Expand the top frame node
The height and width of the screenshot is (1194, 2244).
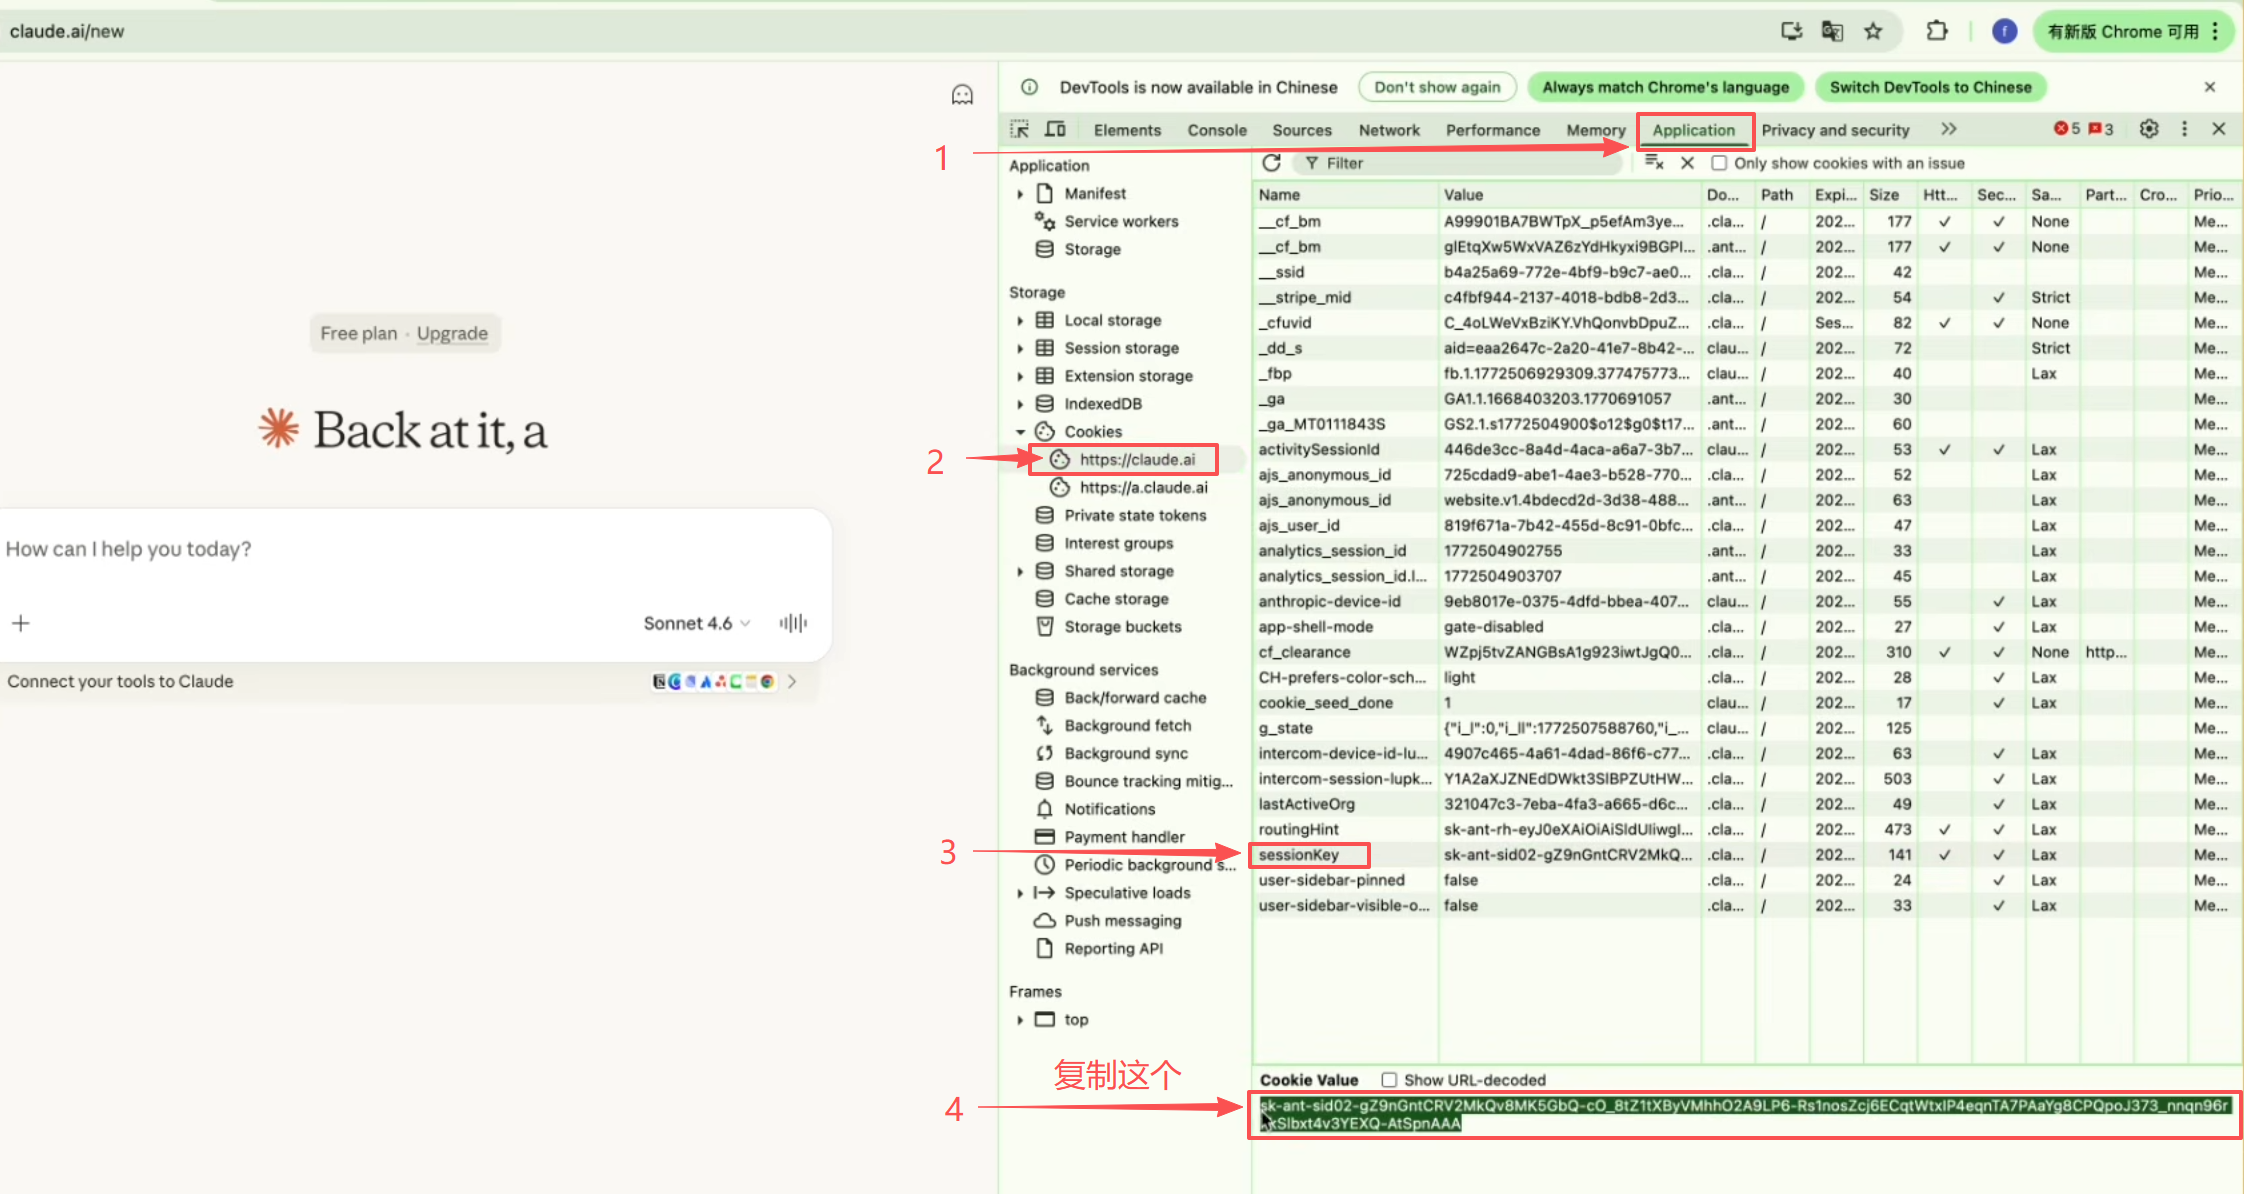(x=1020, y=1020)
